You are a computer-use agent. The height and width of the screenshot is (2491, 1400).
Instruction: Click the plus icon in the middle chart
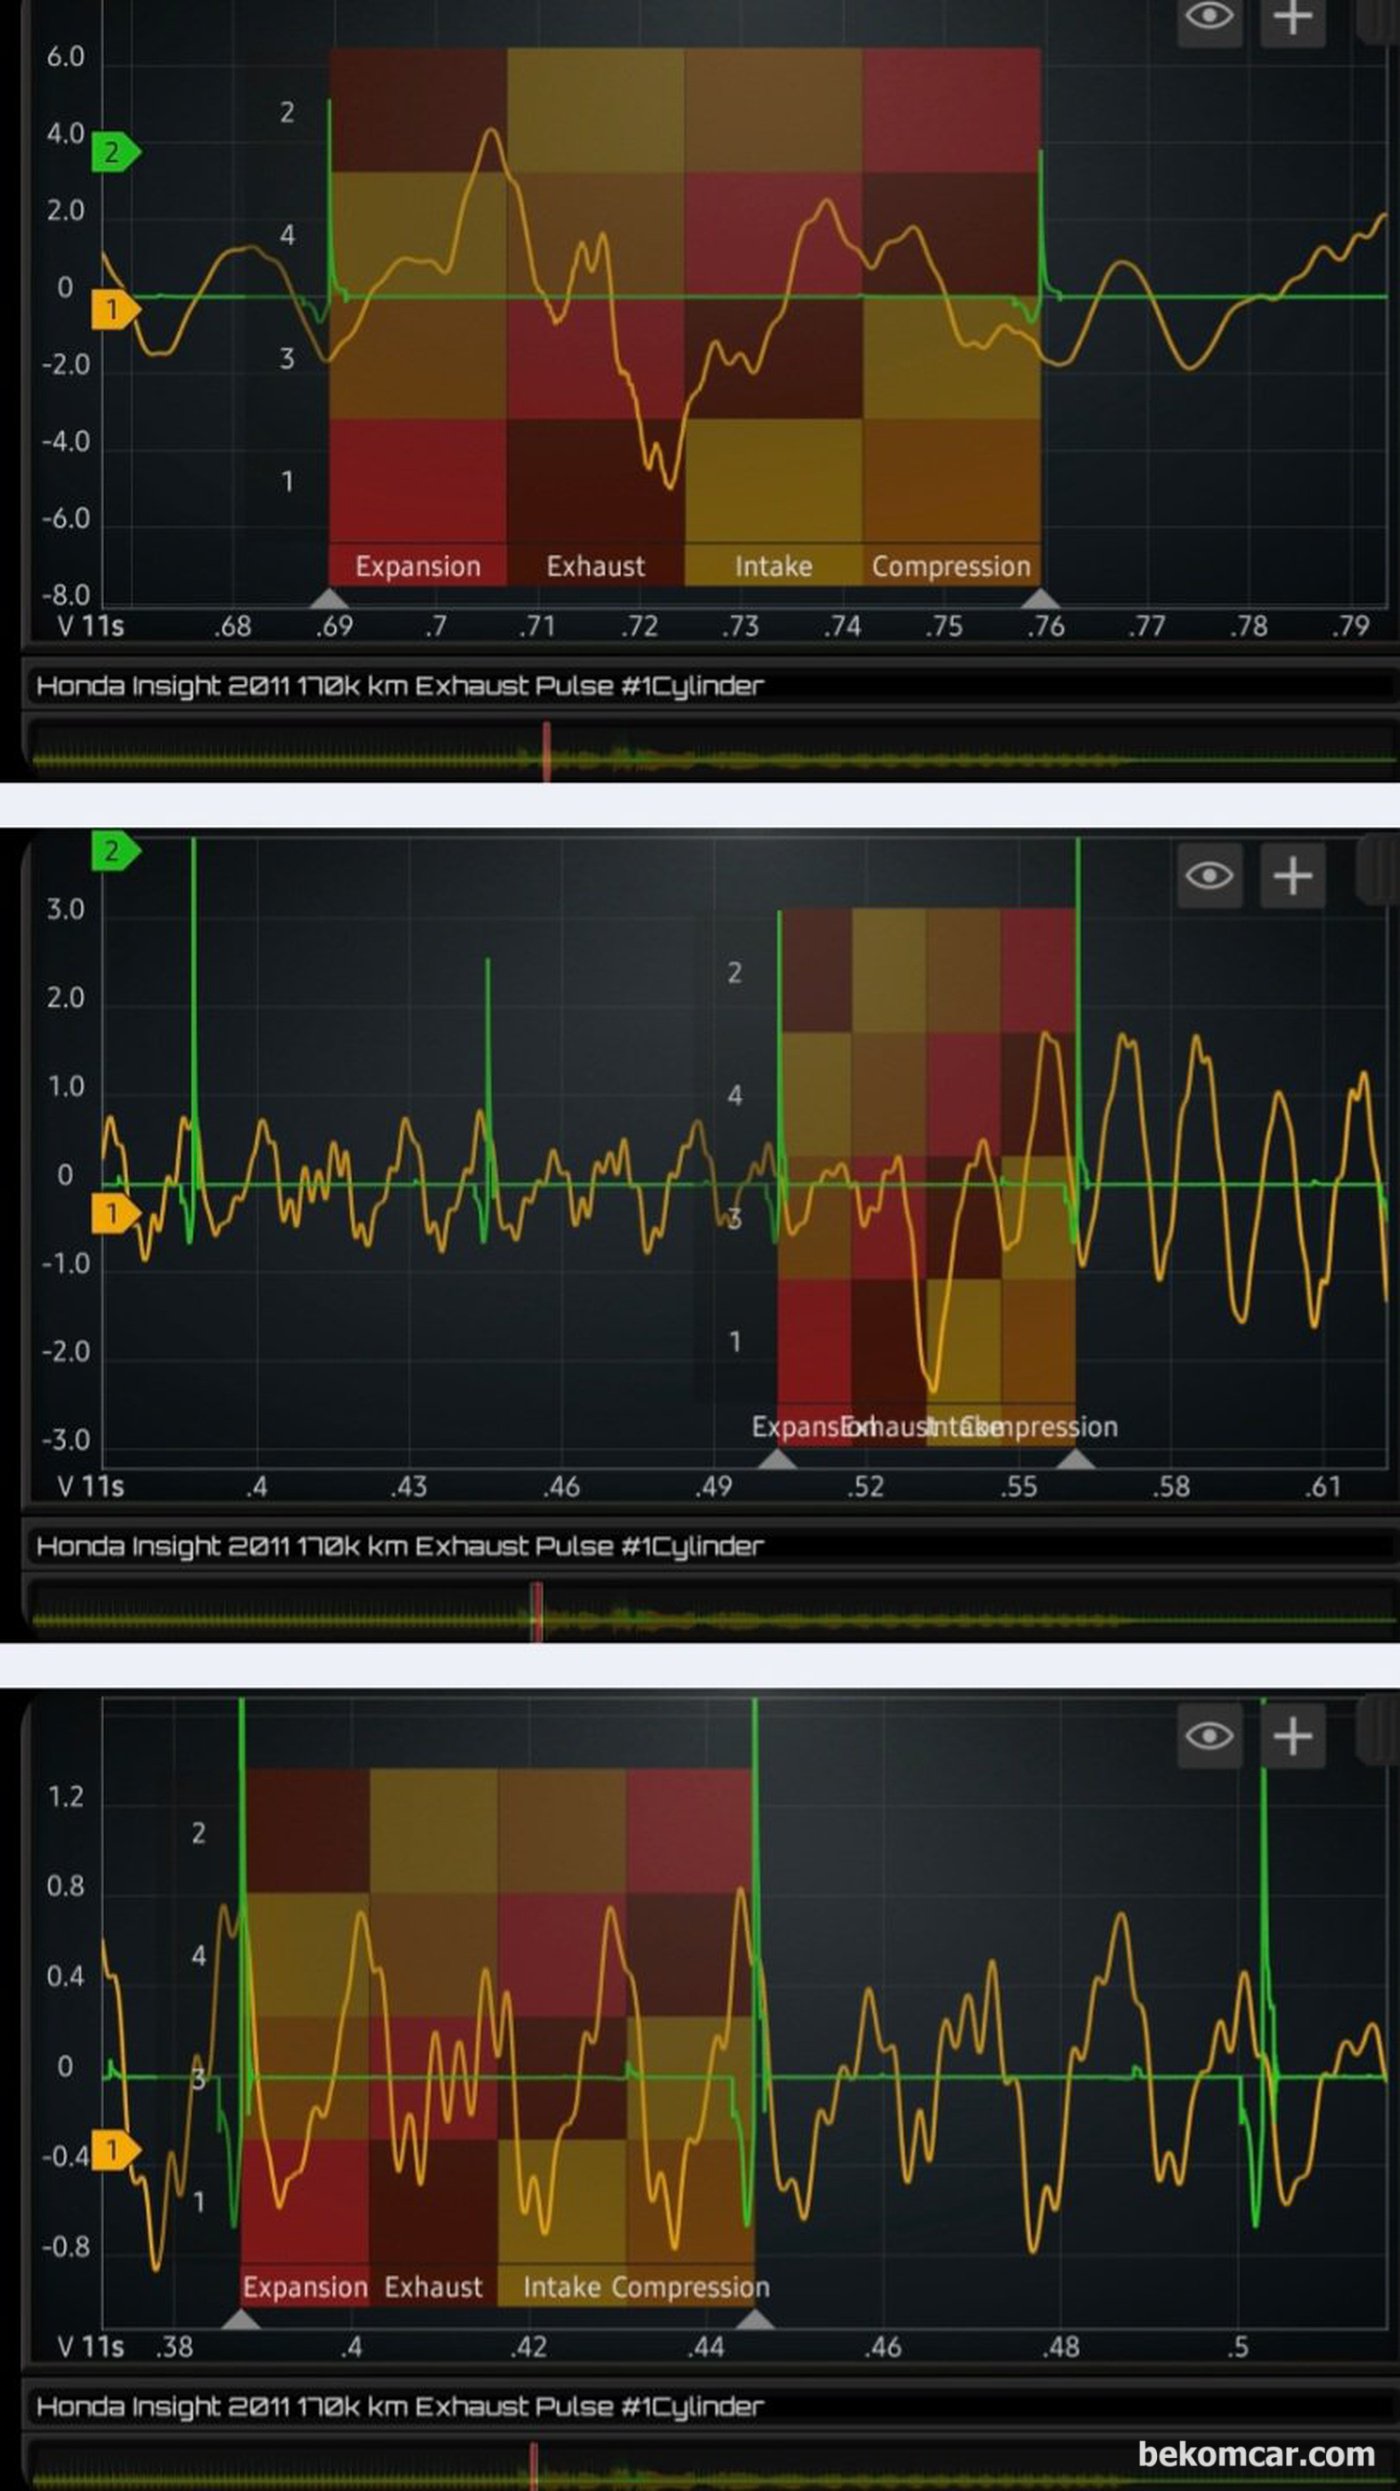coord(1292,876)
